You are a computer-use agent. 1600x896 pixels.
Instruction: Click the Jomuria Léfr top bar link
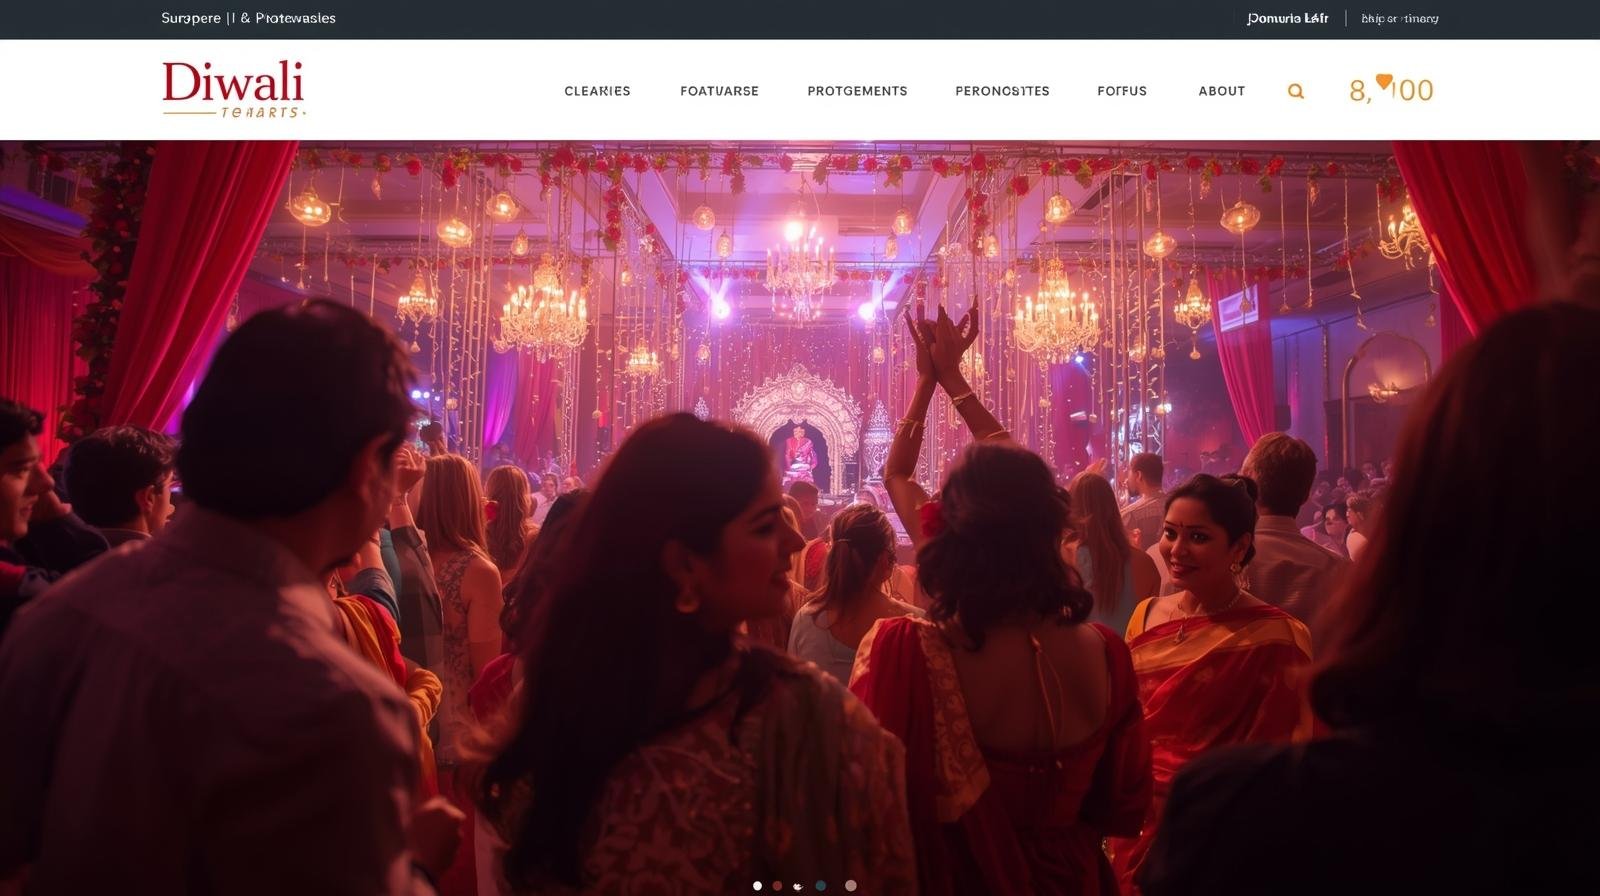(1287, 18)
